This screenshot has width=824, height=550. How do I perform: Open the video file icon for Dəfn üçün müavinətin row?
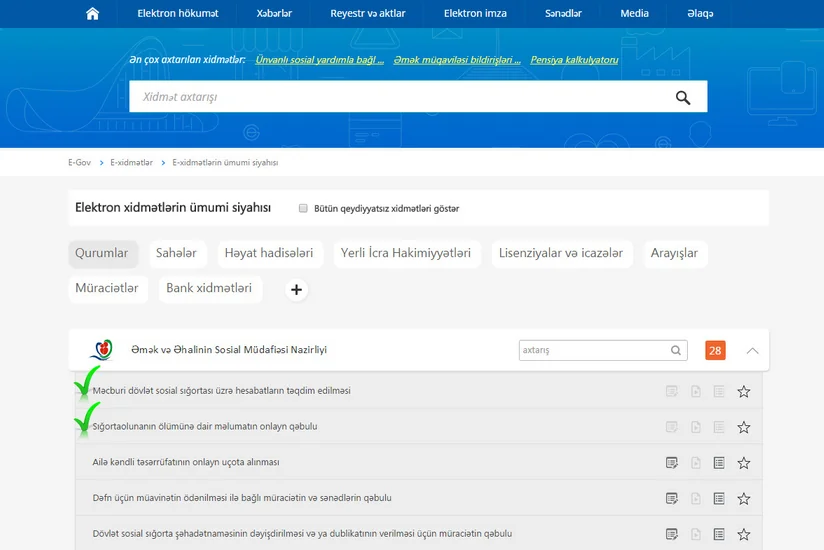696,499
